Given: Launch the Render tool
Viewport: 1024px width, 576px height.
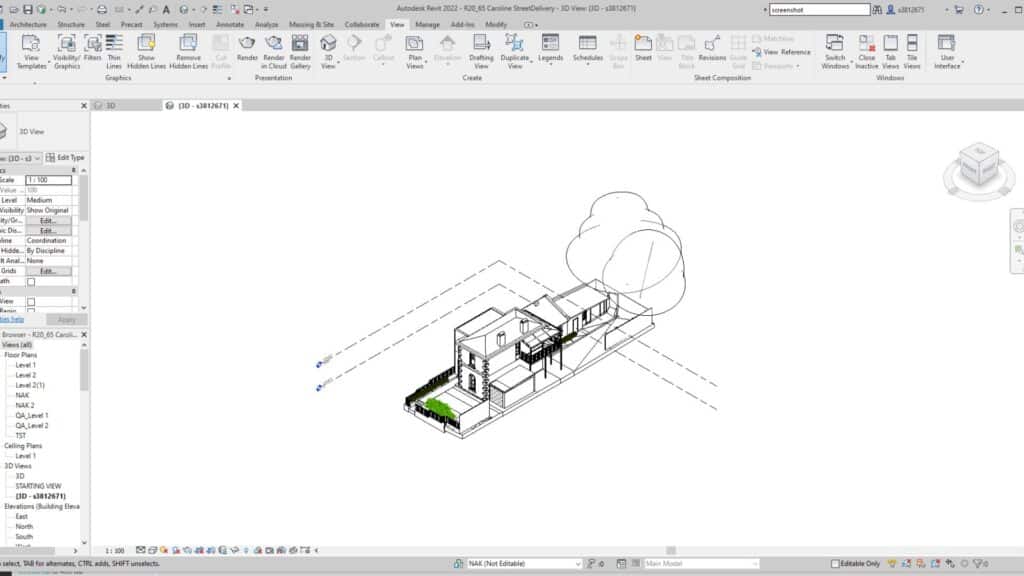Looking at the screenshot, I should pos(247,48).
